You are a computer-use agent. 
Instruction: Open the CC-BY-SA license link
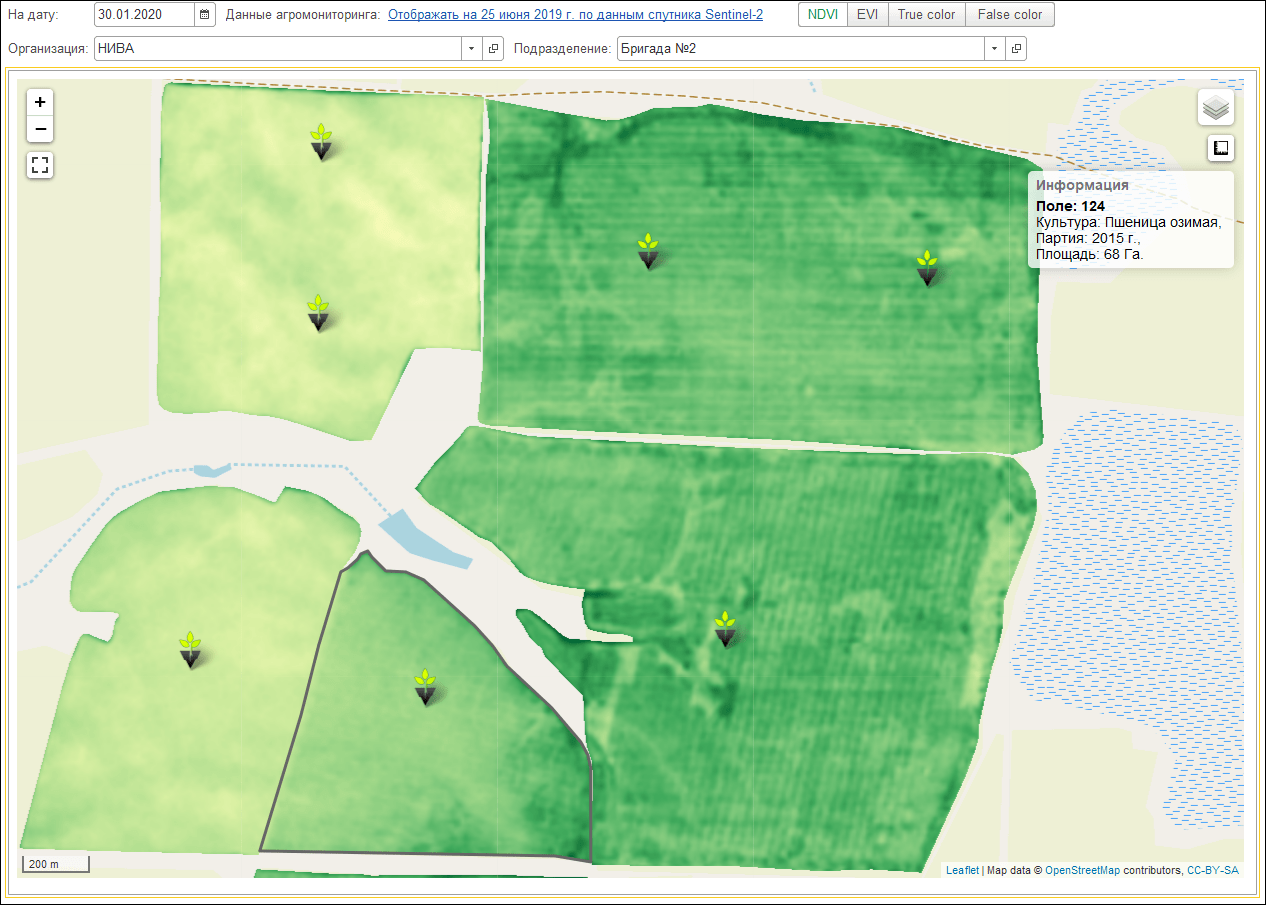1212,870
